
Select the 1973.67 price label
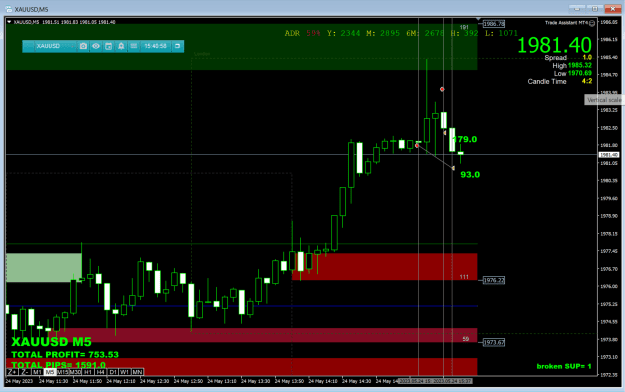tap(494, 342)
